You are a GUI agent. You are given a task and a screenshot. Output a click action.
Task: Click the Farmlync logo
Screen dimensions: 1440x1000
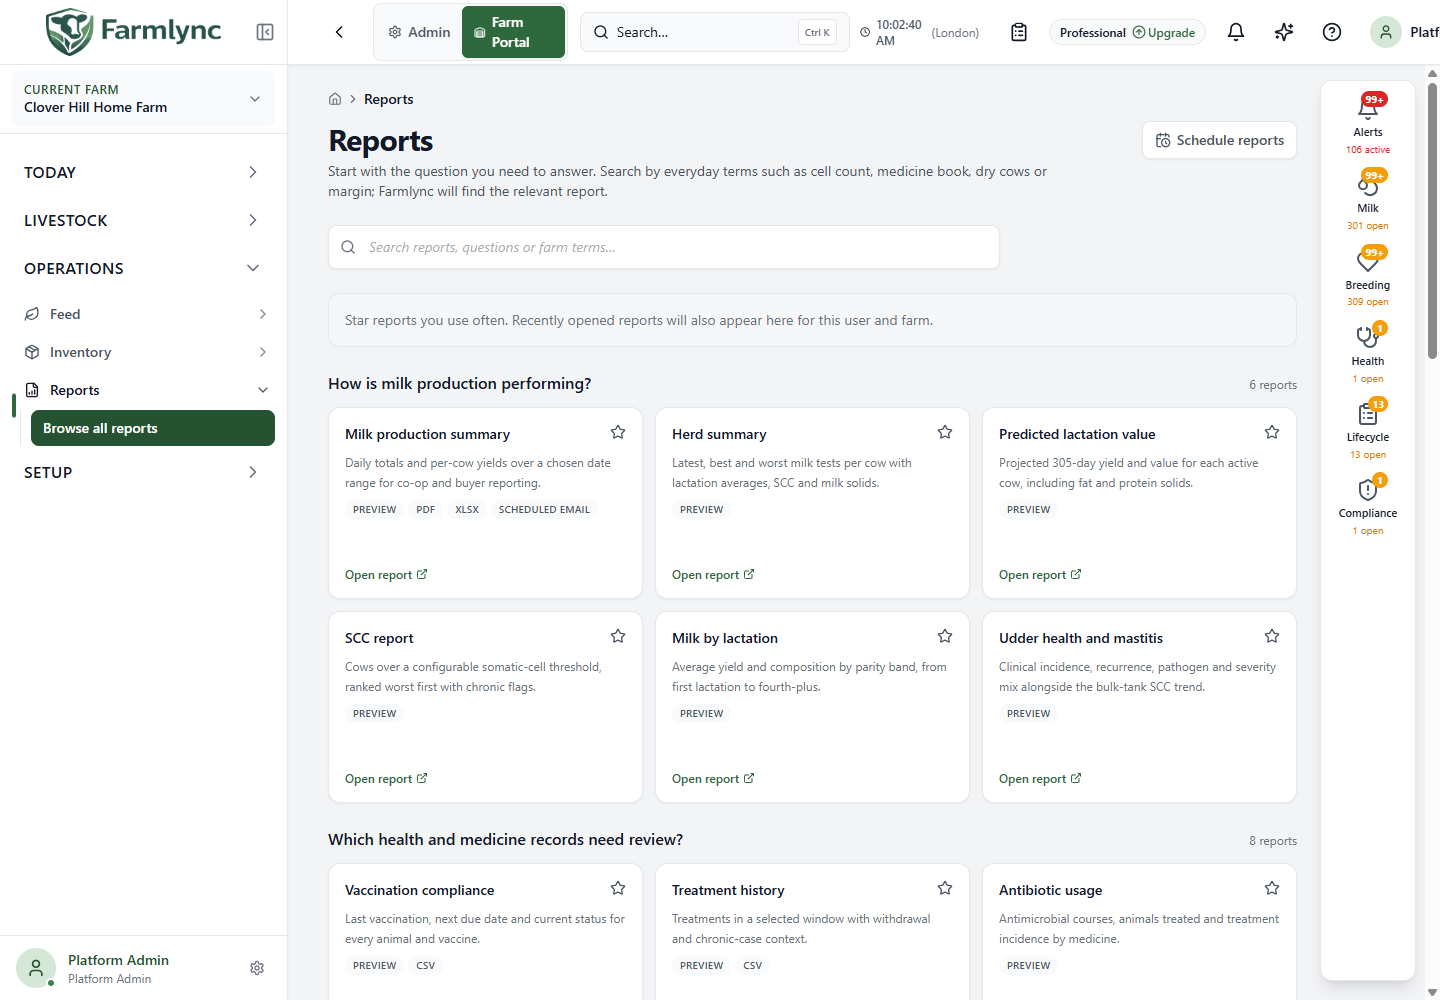(x=133, y=31)
